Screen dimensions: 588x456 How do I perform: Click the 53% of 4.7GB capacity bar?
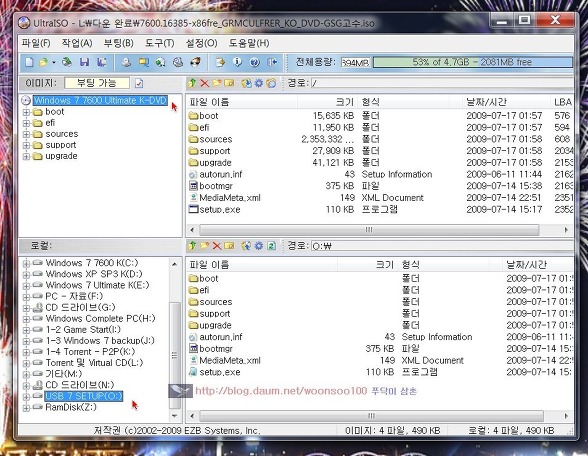pos(472,62)
